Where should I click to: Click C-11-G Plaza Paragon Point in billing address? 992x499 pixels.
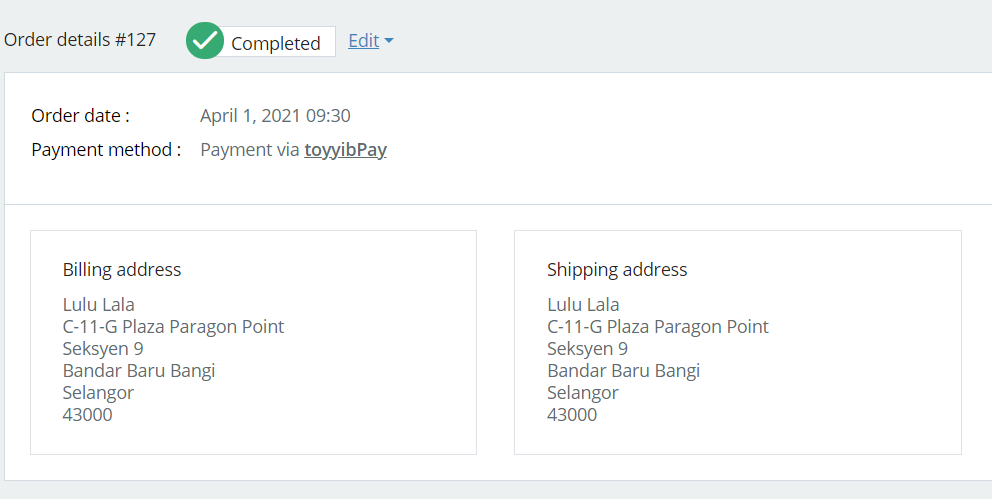(x=173, y=326)
